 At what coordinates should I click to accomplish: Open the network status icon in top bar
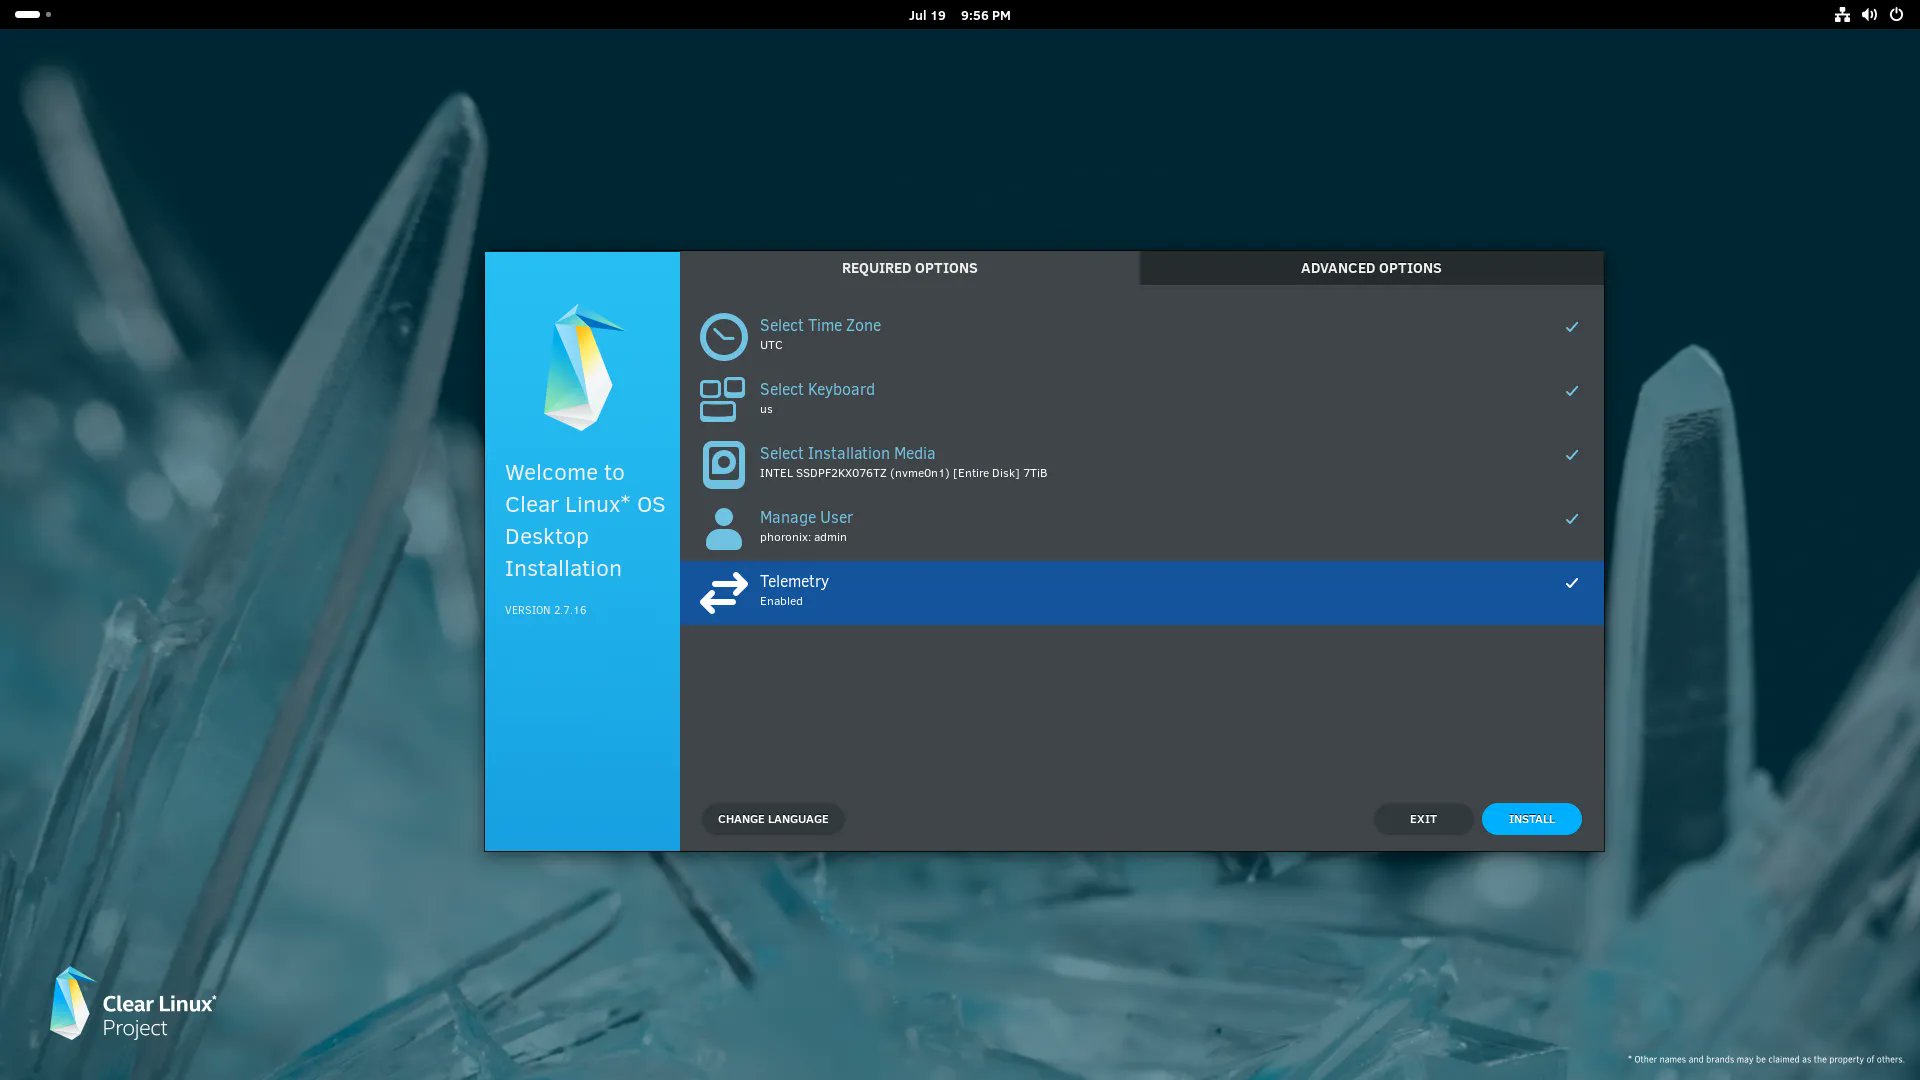tap(1842, 15)
